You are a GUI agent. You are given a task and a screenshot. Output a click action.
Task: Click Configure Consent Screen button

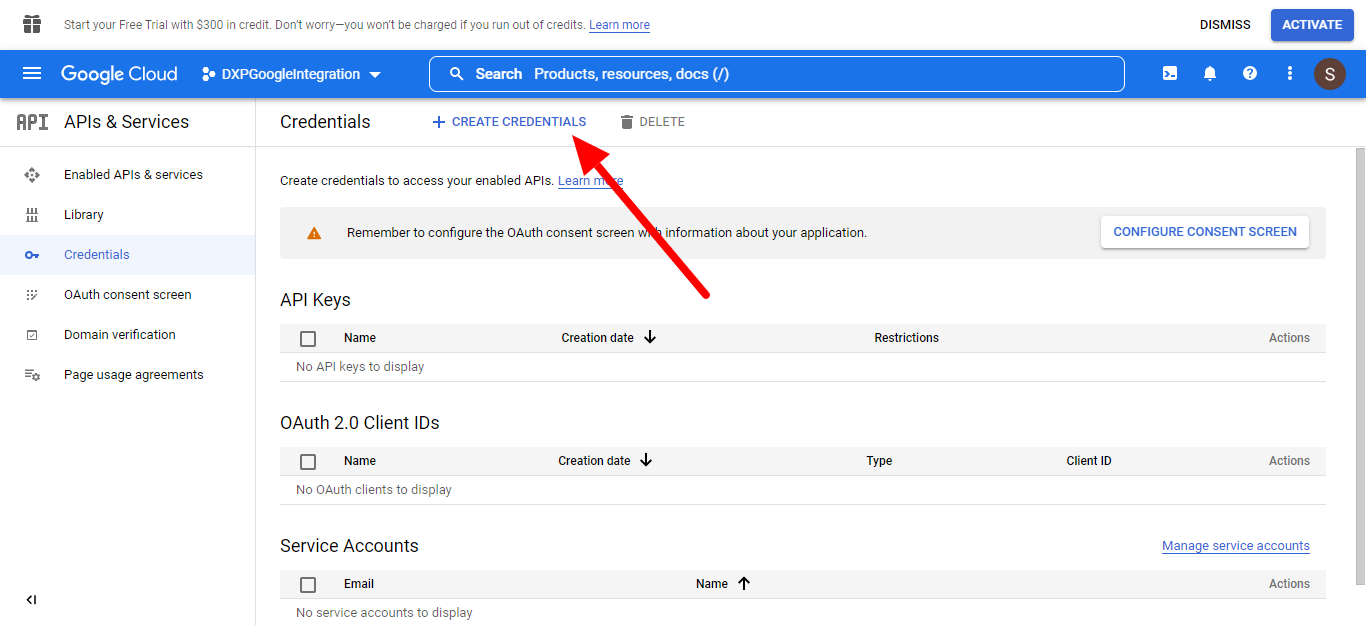[1204, 232]
